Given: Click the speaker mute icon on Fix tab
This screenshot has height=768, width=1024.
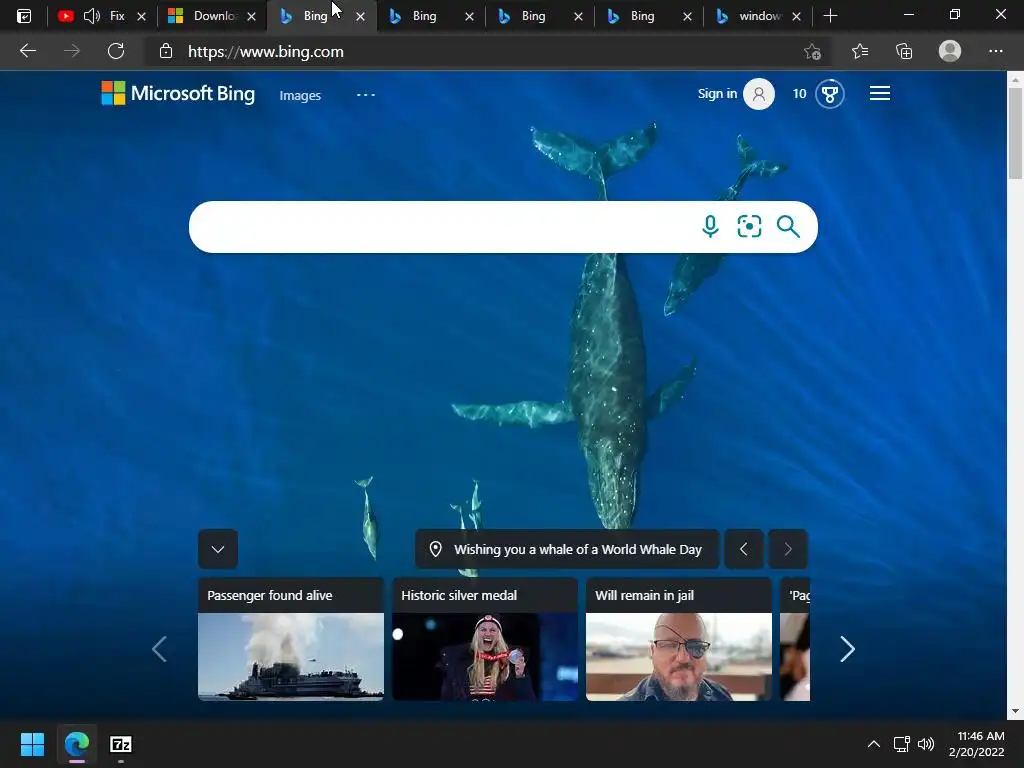Looking at the screenshot, I should coord(91,16).
